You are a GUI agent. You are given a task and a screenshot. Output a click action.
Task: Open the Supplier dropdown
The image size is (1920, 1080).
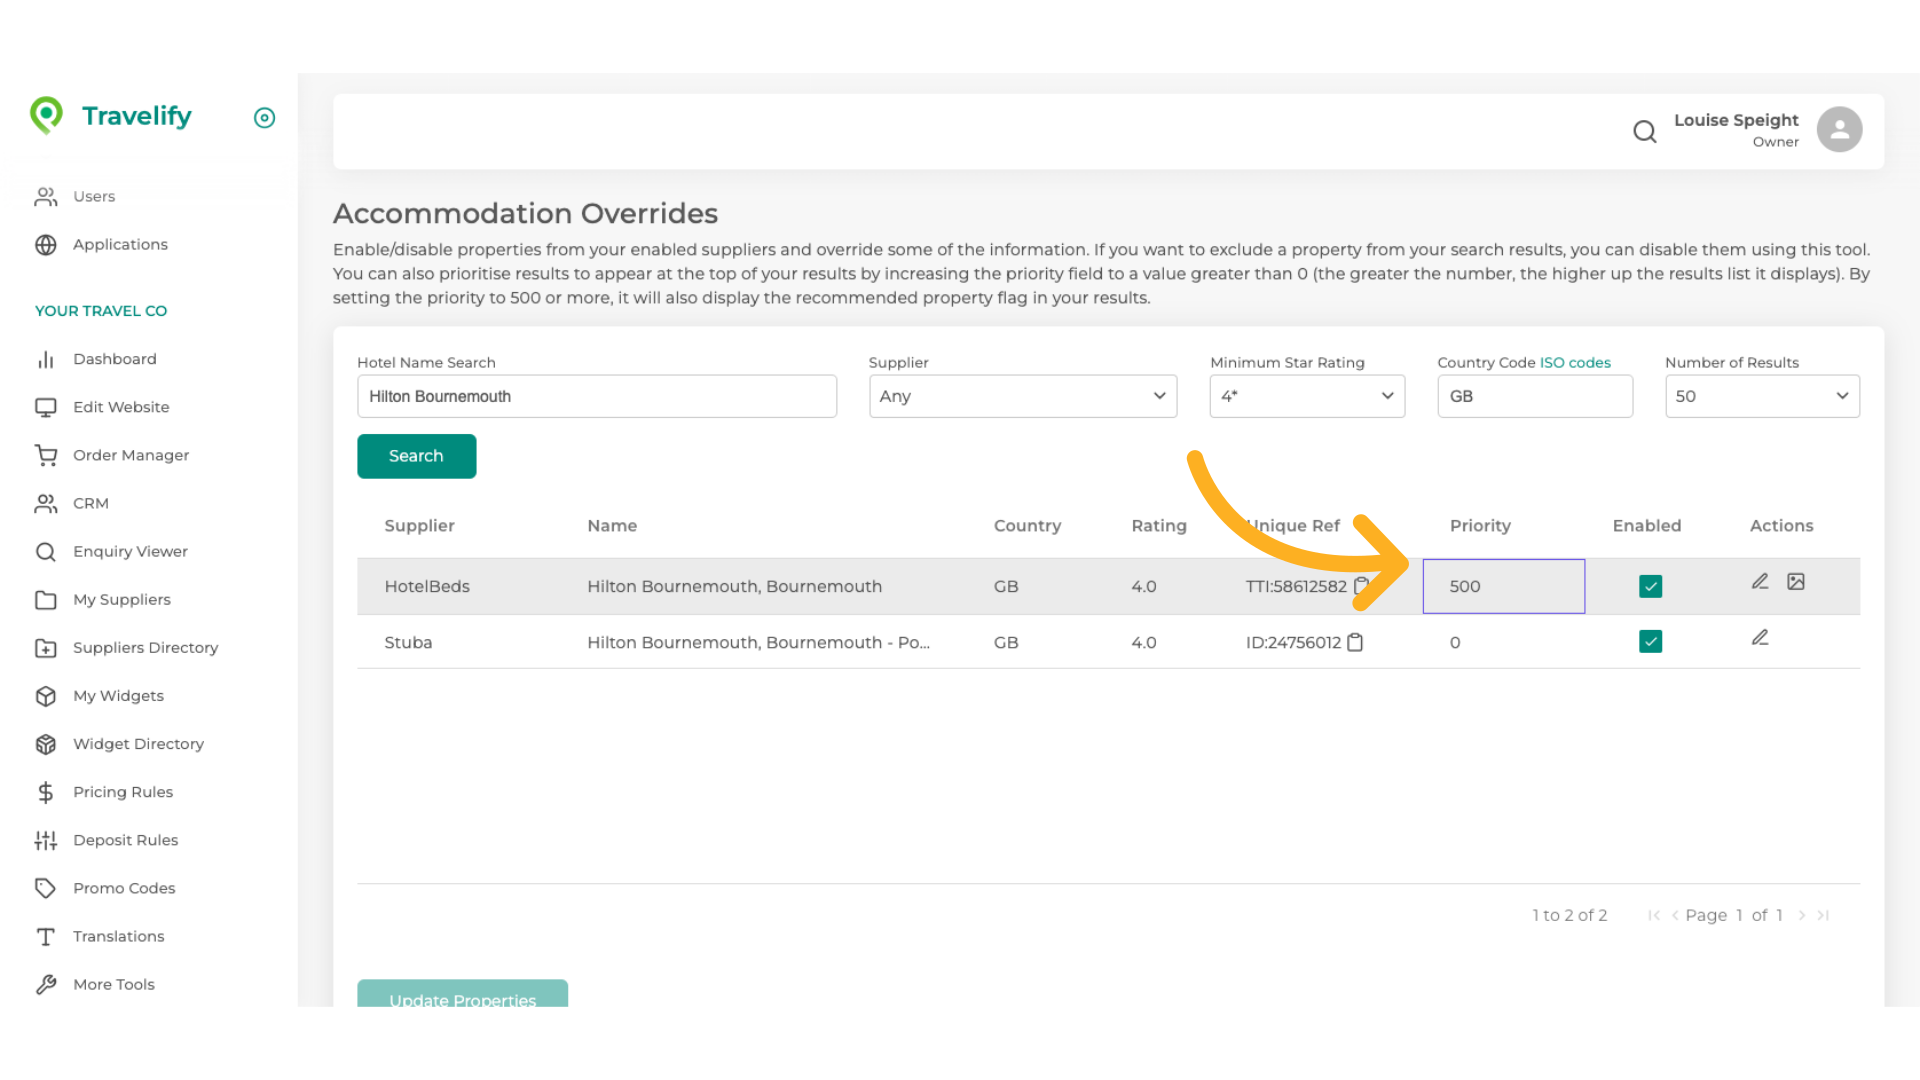tap(1022, 396)
